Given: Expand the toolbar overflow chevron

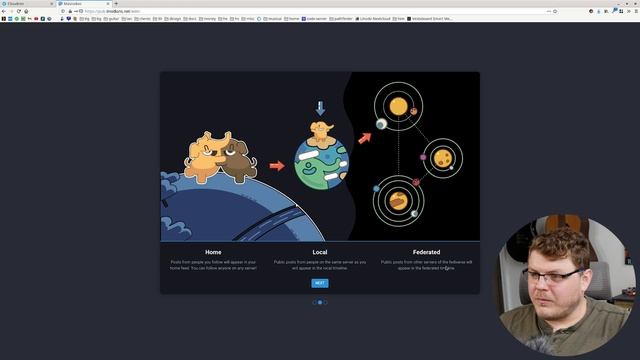Looking at the screenshot, I should [x=629, y=11].
